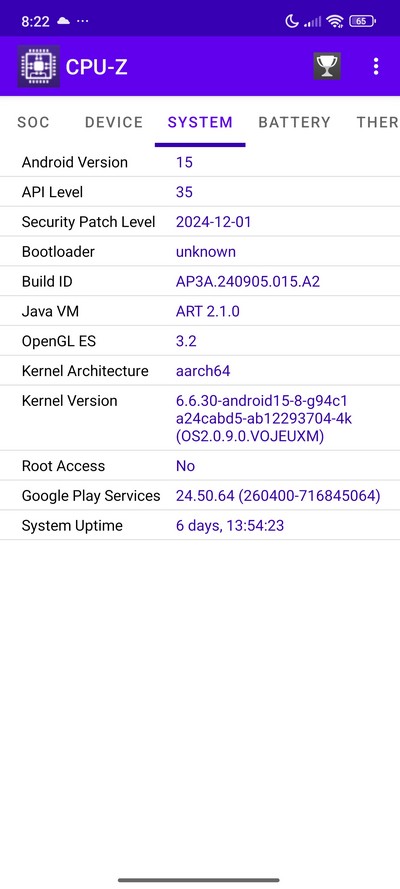Switch to the BATTERY tab
Screen dimensions: 400x889
click(294, 122)
